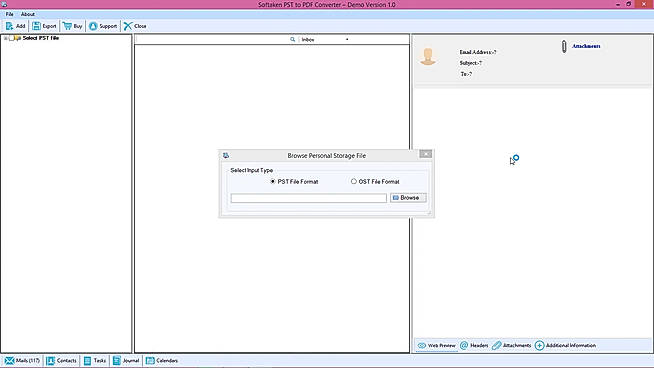
Task: Open the About menu
Action: 28,14
